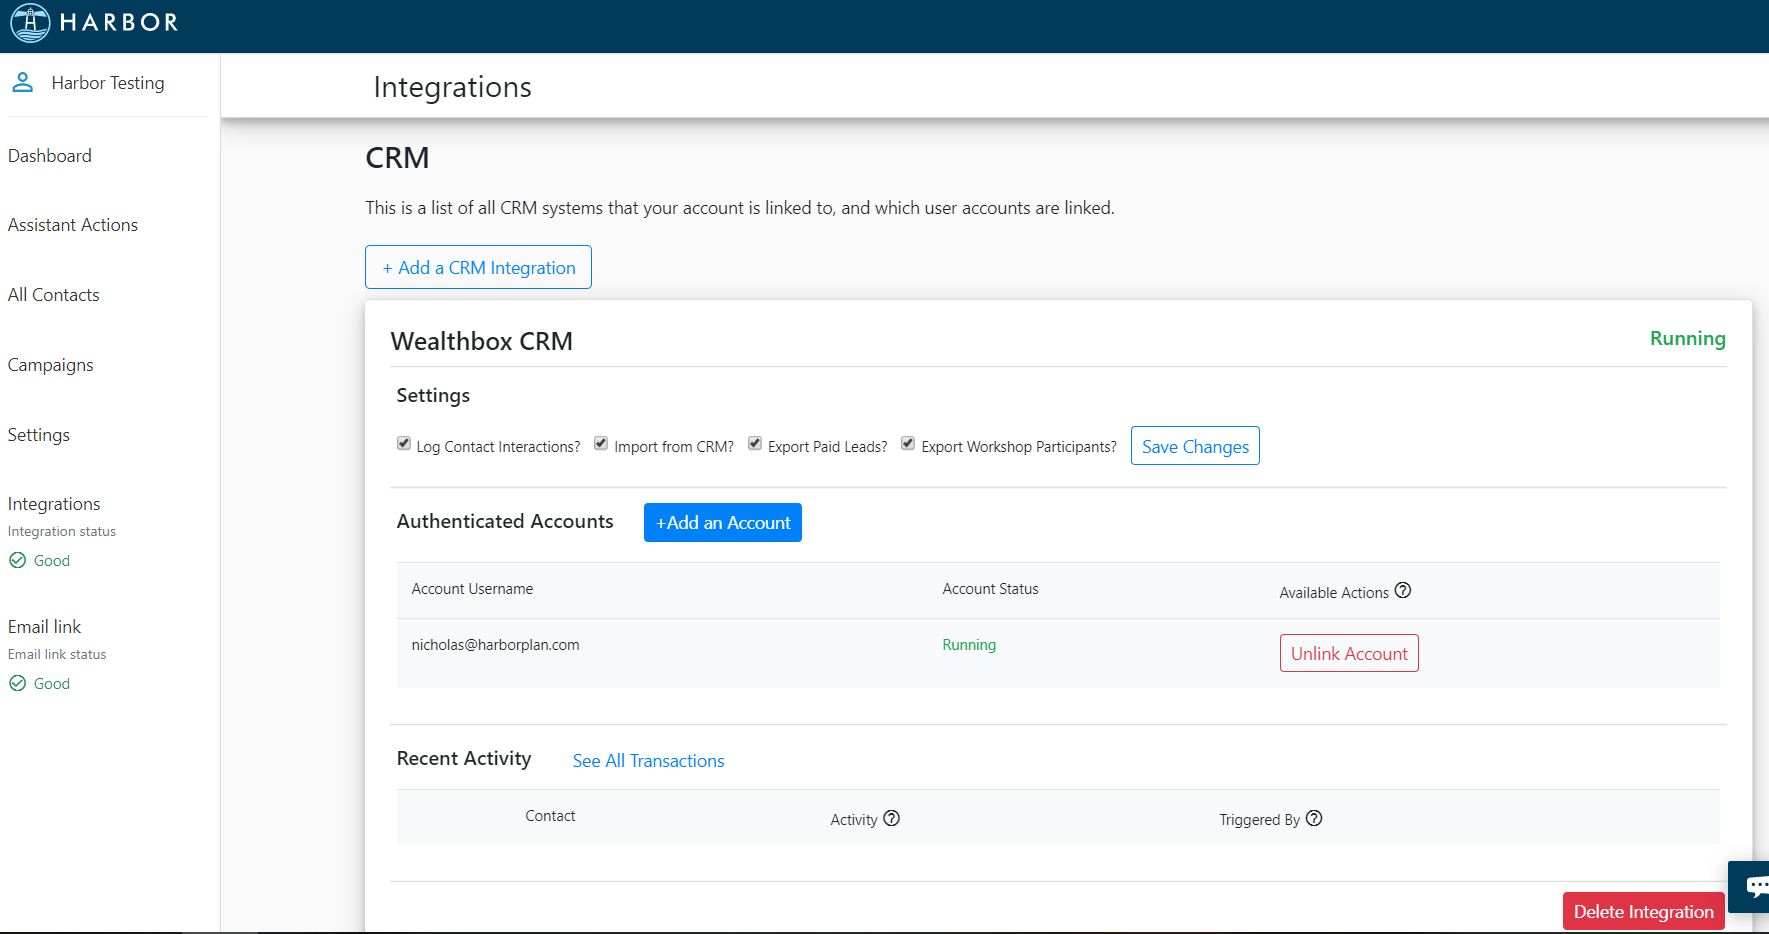Toggle Export Workshop Participants checkbox
The height and width of the screenshot is (934, 1769).
908,444
